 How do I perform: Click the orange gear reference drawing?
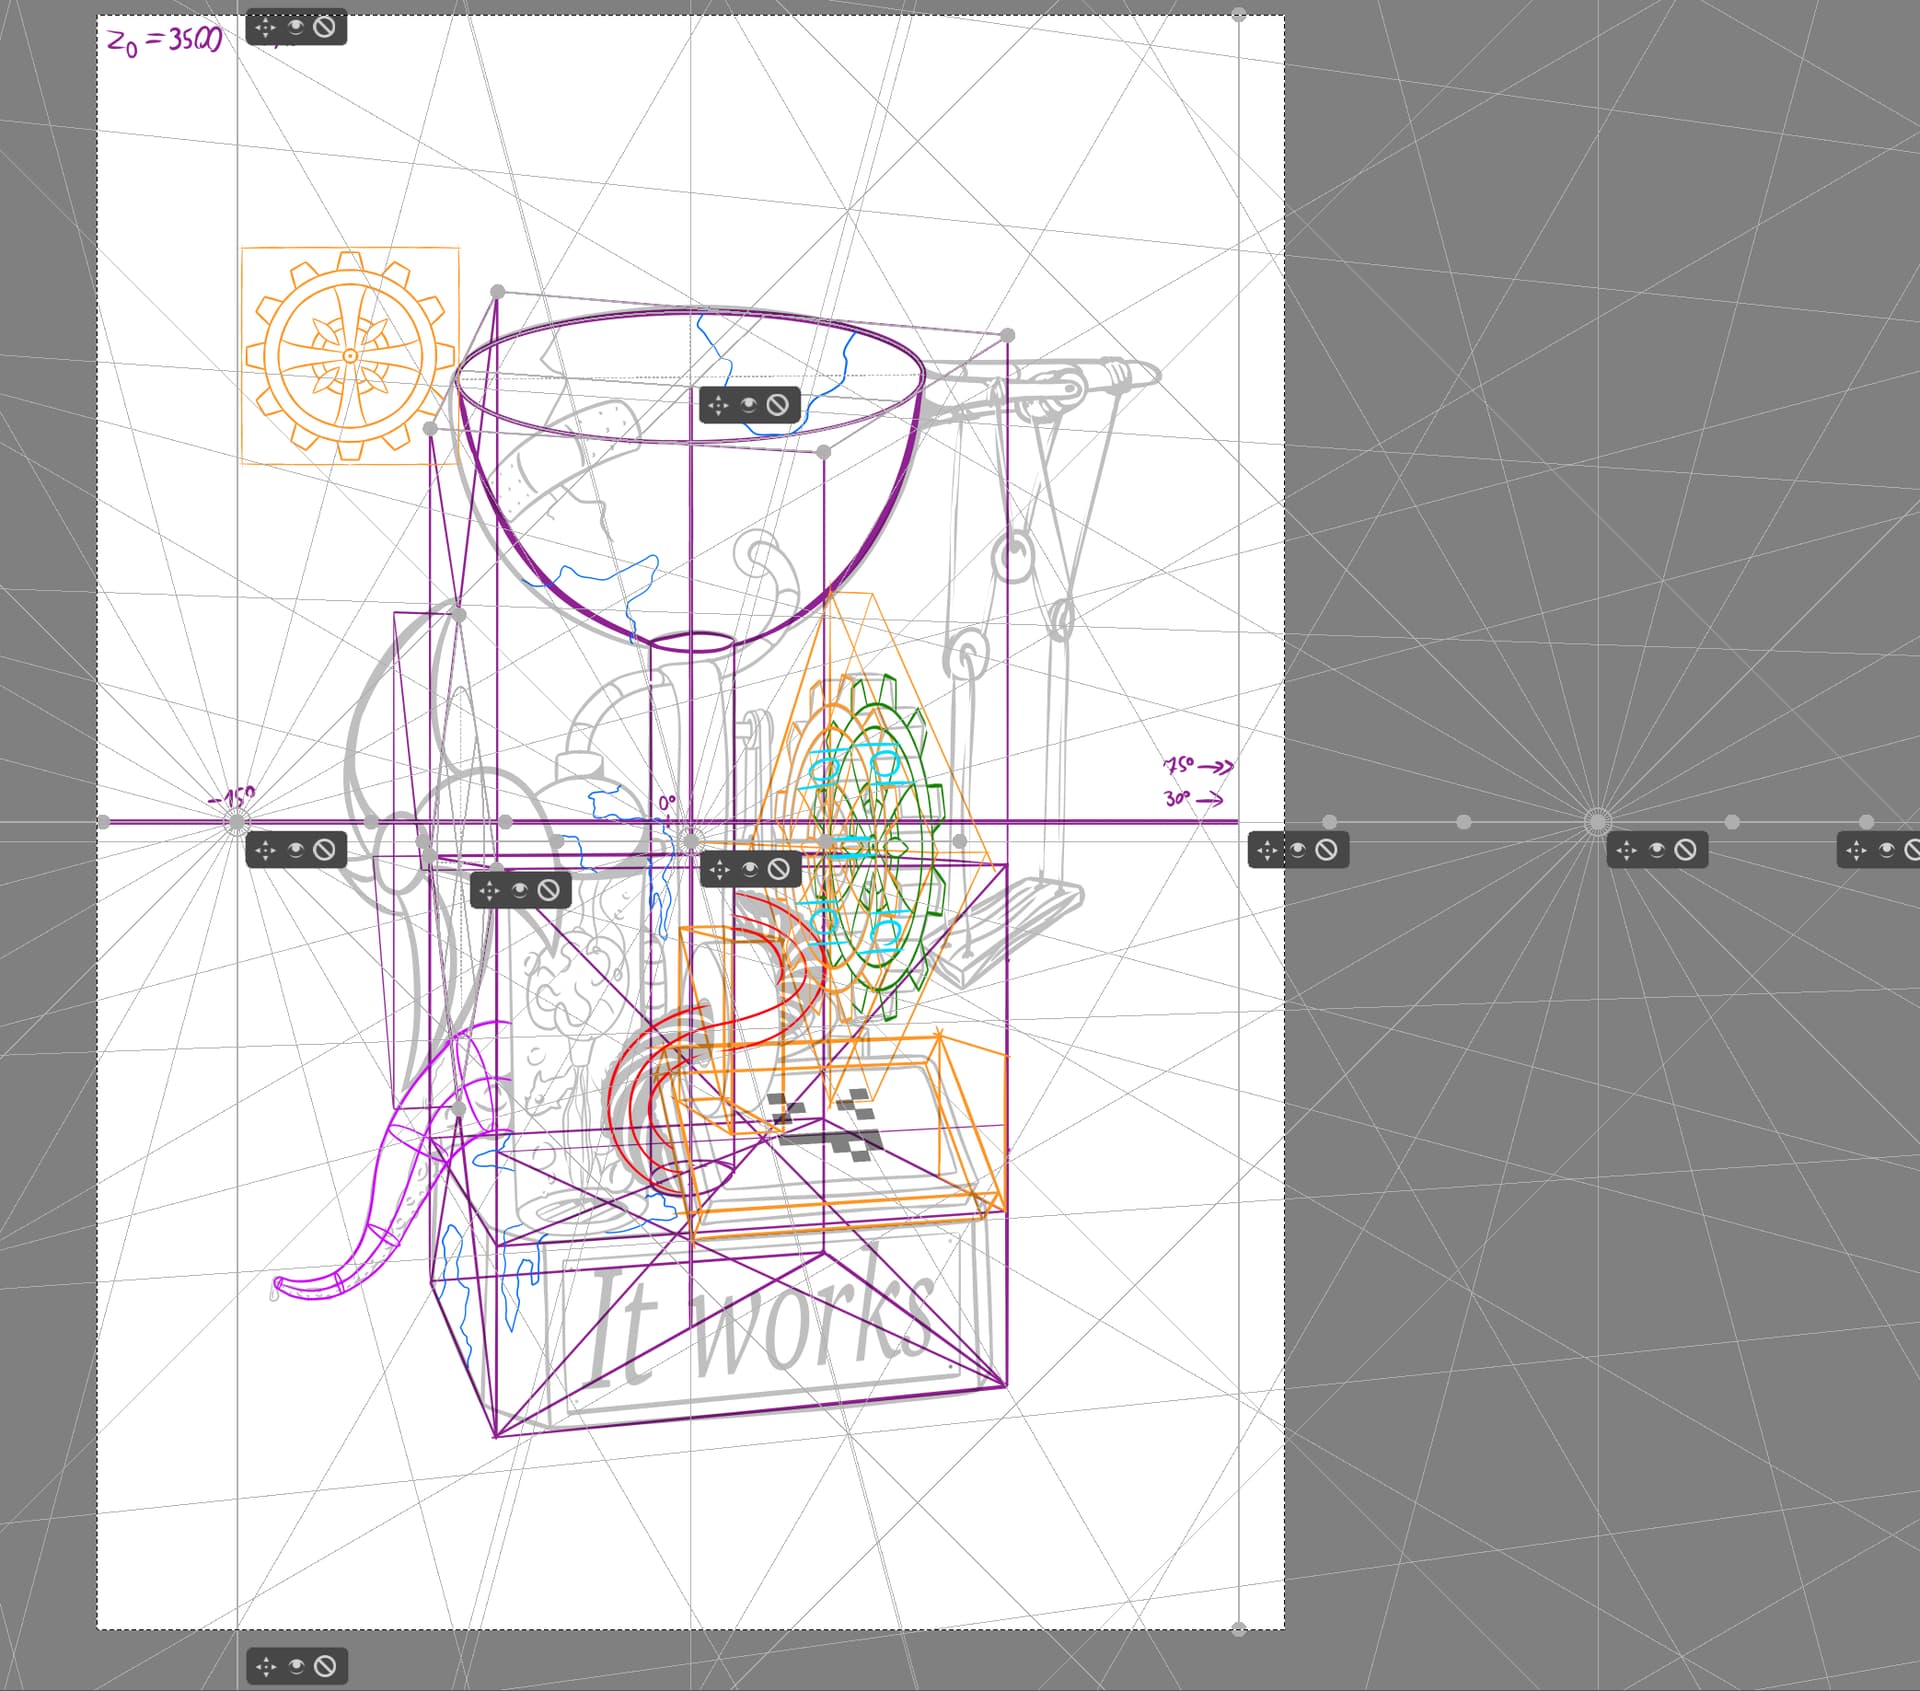pyautogui.click(x=349, y=356)
